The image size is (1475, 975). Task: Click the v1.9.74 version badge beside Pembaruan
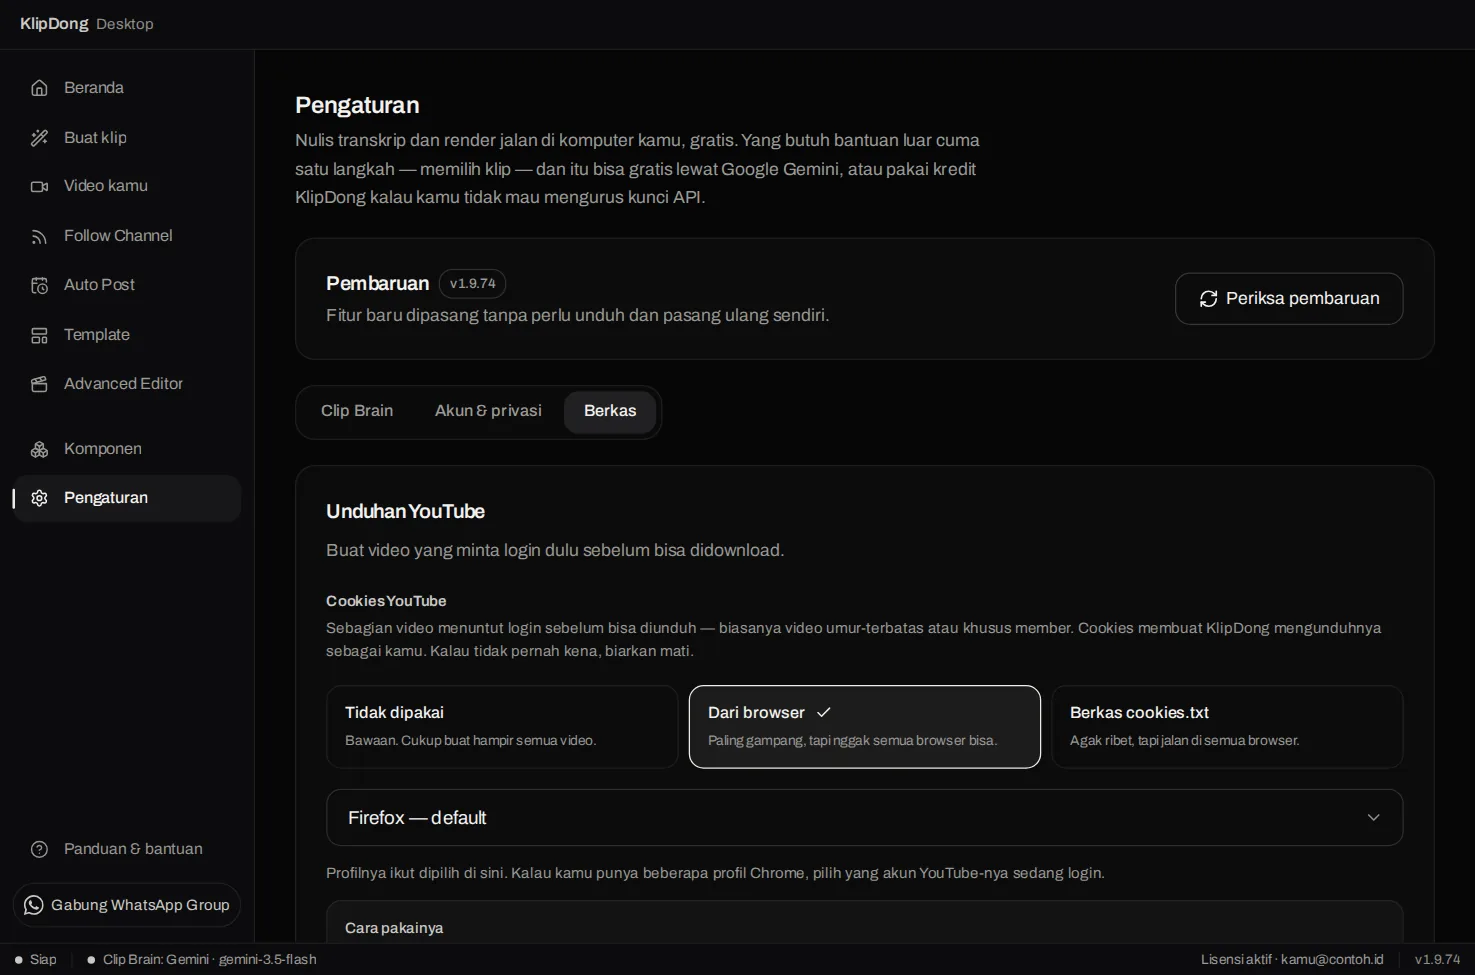coord(472,284)
